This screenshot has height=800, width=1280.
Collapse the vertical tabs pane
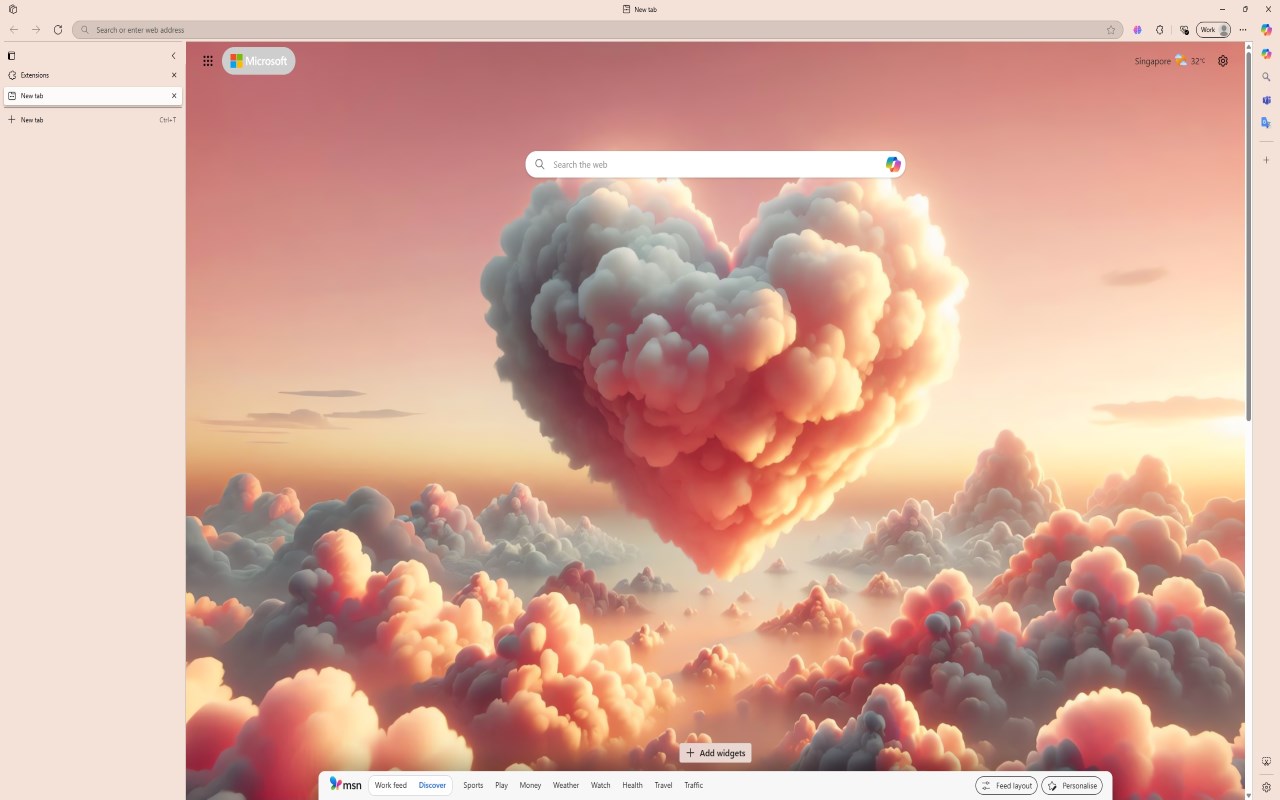coord(173,56)
